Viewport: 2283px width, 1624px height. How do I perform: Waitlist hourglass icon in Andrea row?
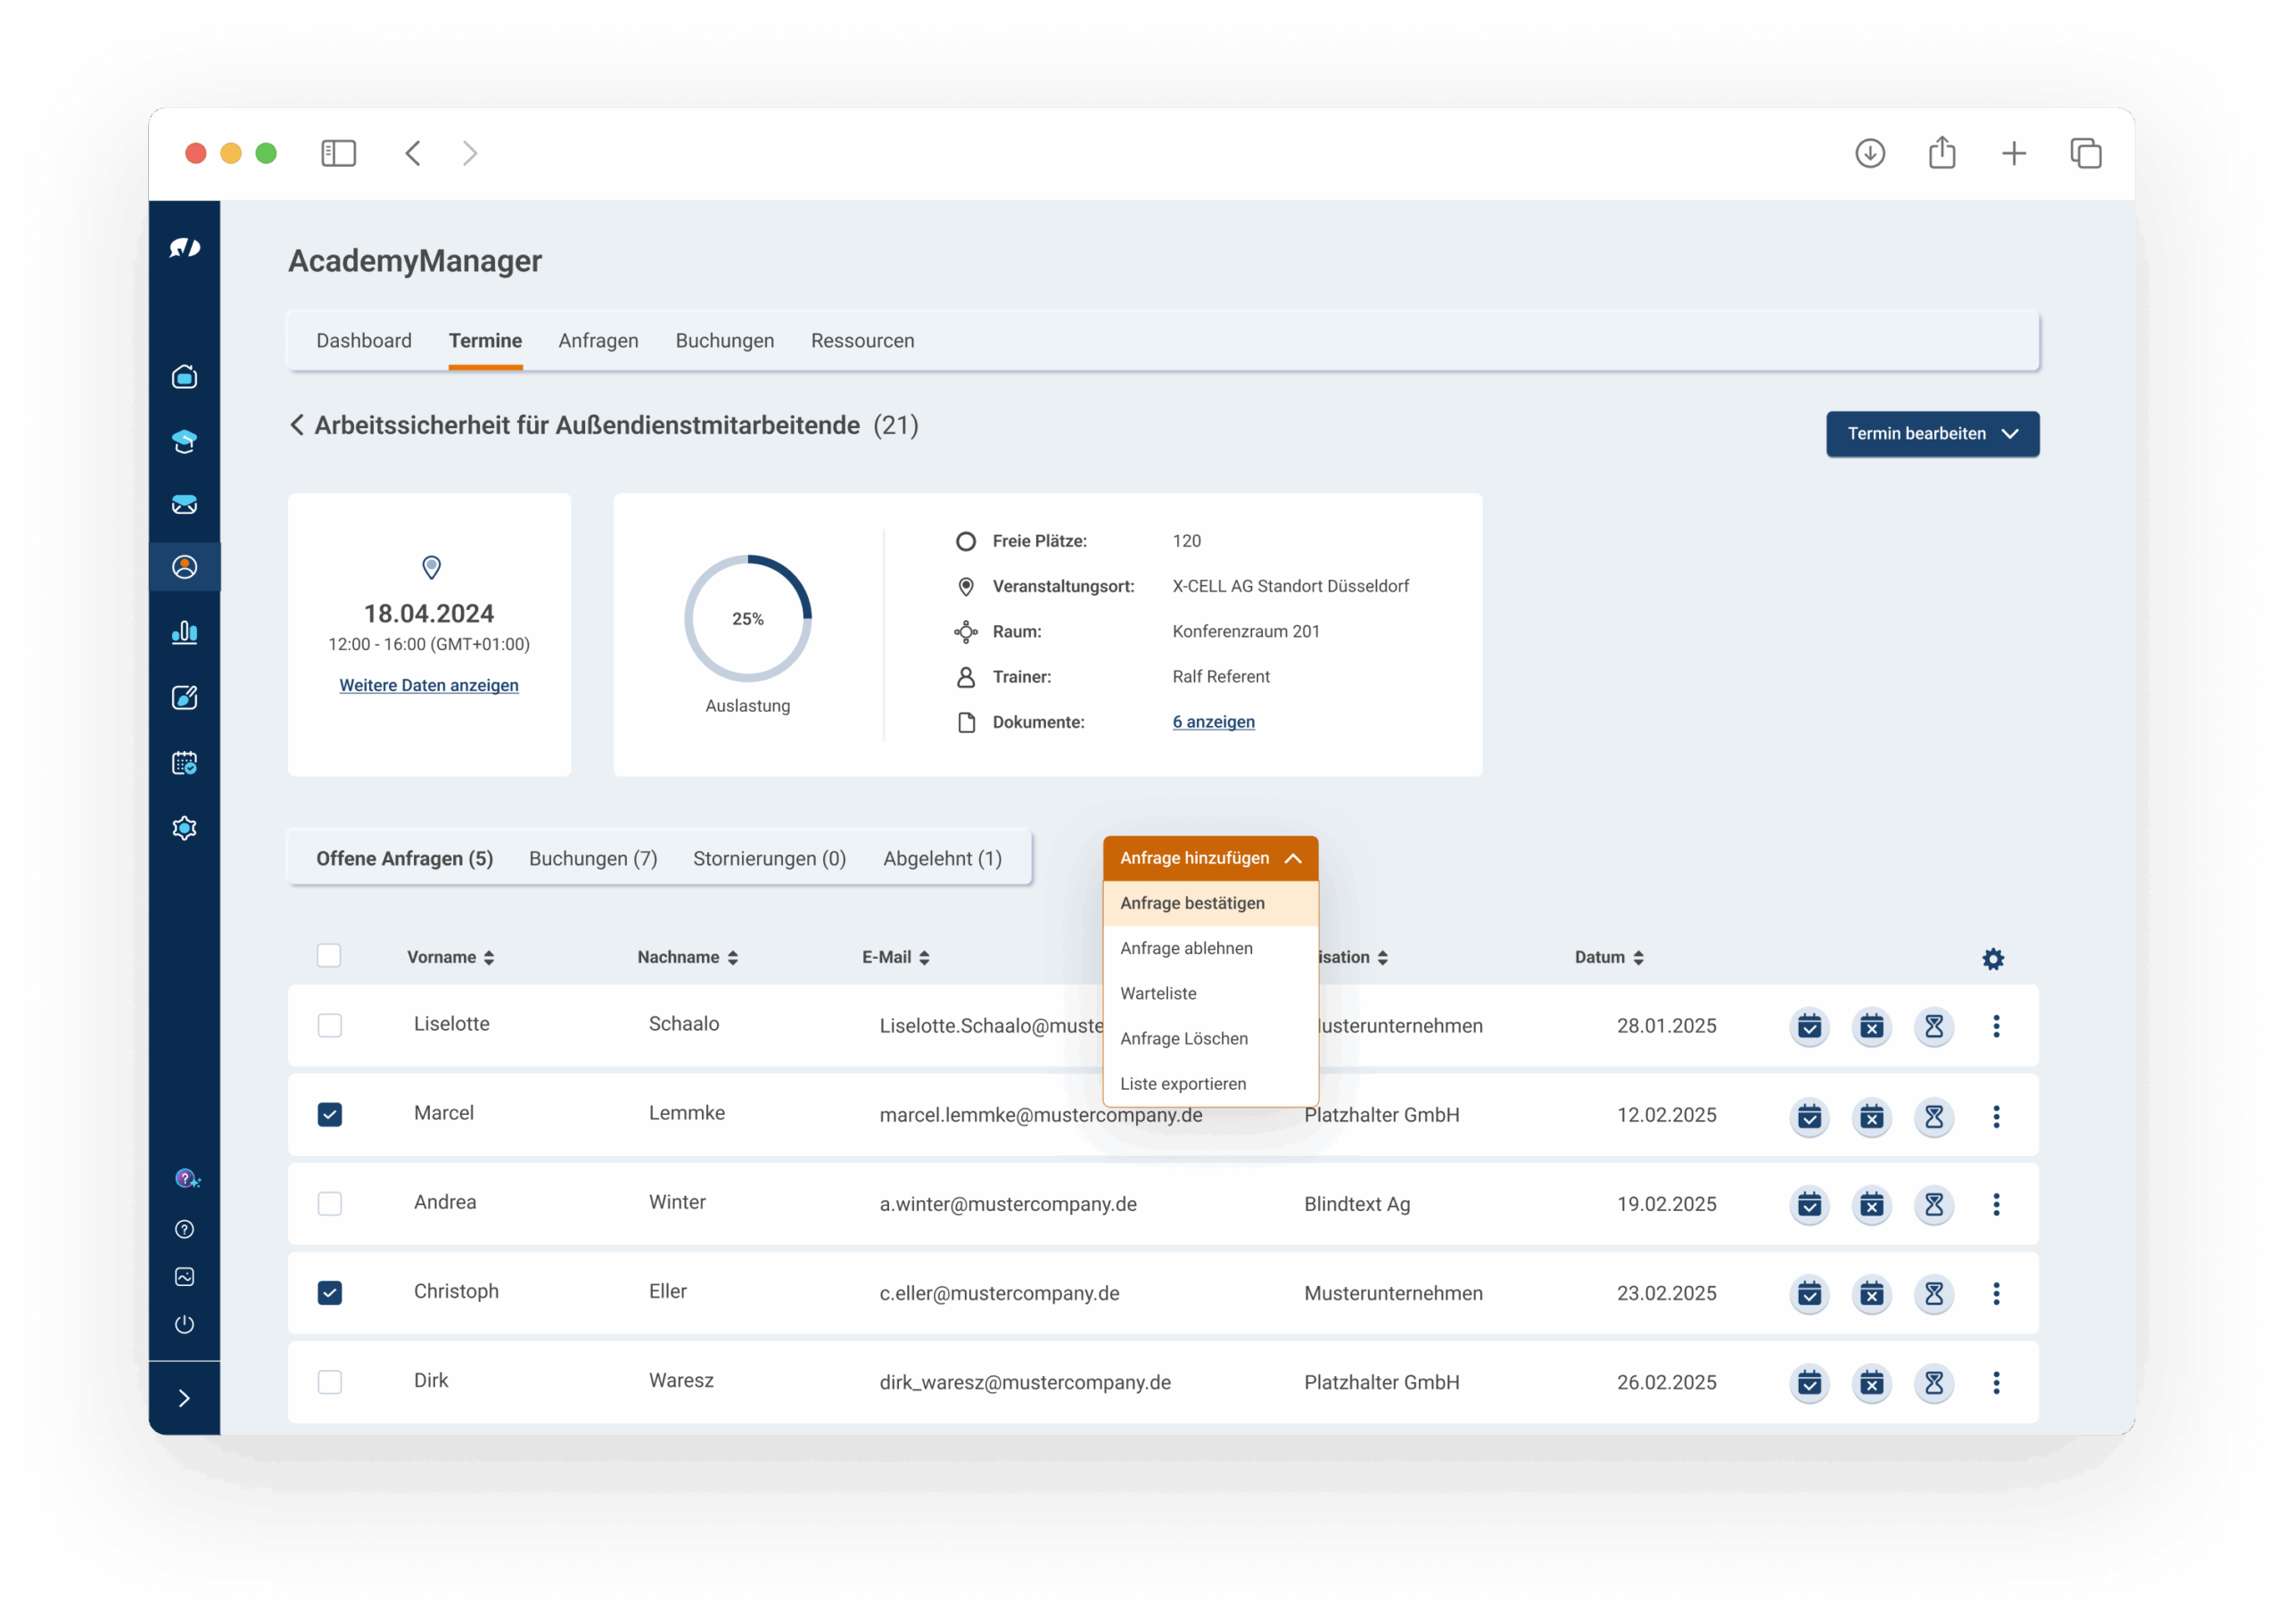pyautogui.click(x=1933, y=1205)
